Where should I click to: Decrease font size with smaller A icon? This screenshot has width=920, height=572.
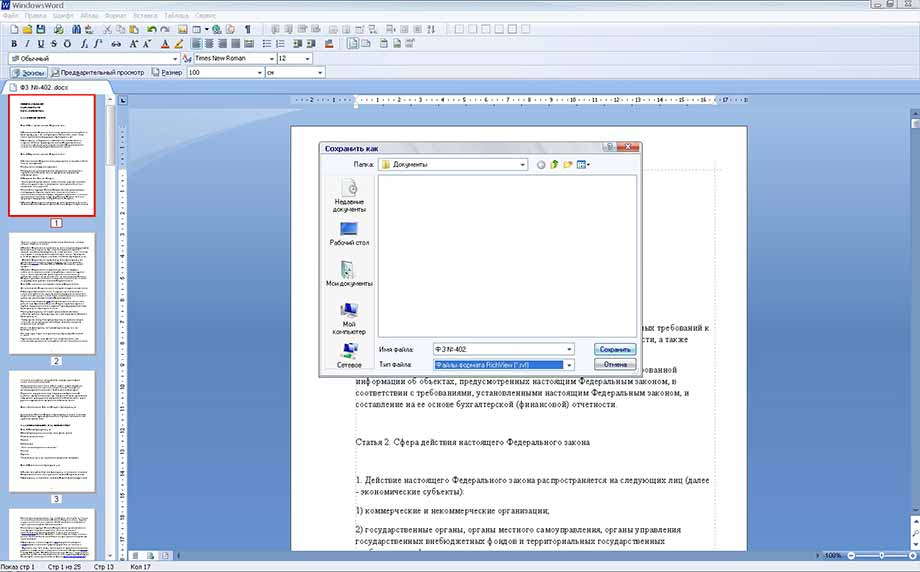(x=147, y=44)
